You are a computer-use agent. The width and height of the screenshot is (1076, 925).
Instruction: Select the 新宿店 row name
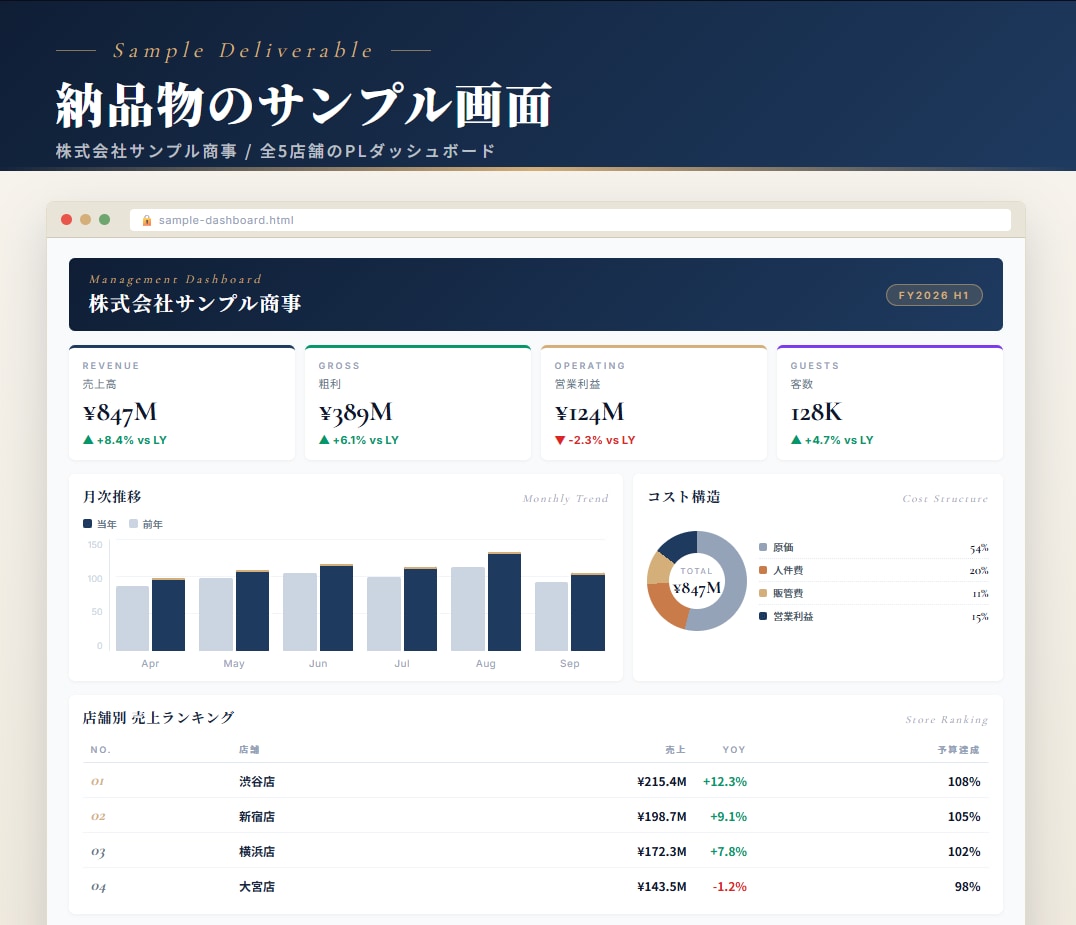point(257,816)
